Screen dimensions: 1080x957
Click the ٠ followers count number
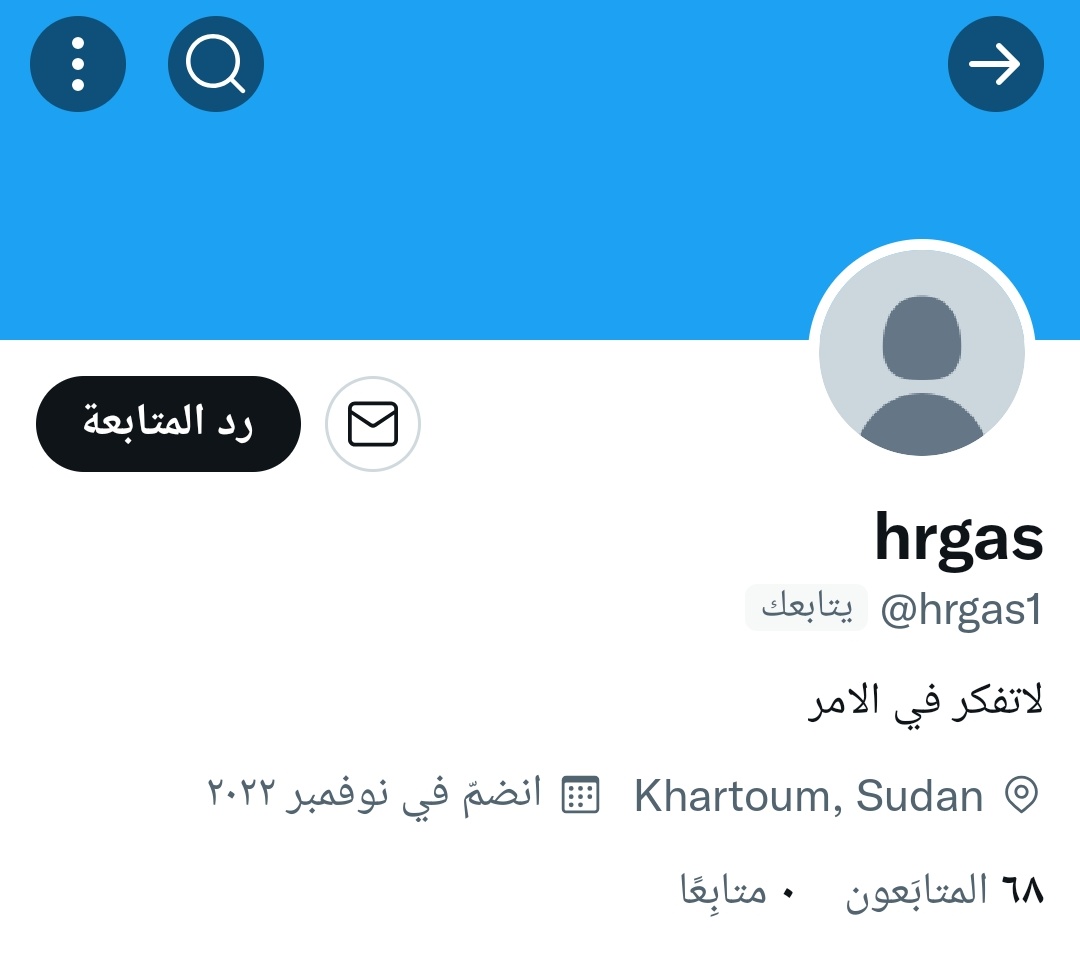(x=789, y=894)
